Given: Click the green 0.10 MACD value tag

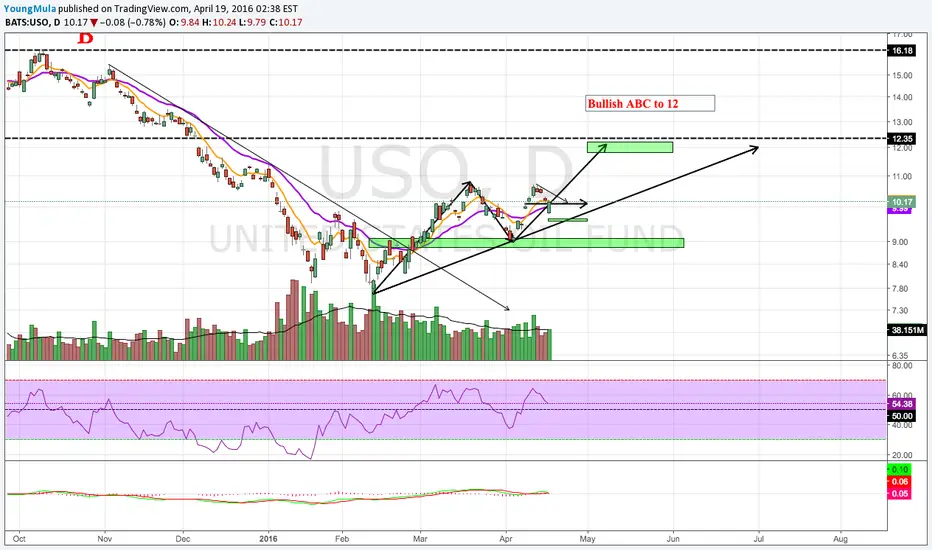Looking at the screenshot, I should coord(899,470).
